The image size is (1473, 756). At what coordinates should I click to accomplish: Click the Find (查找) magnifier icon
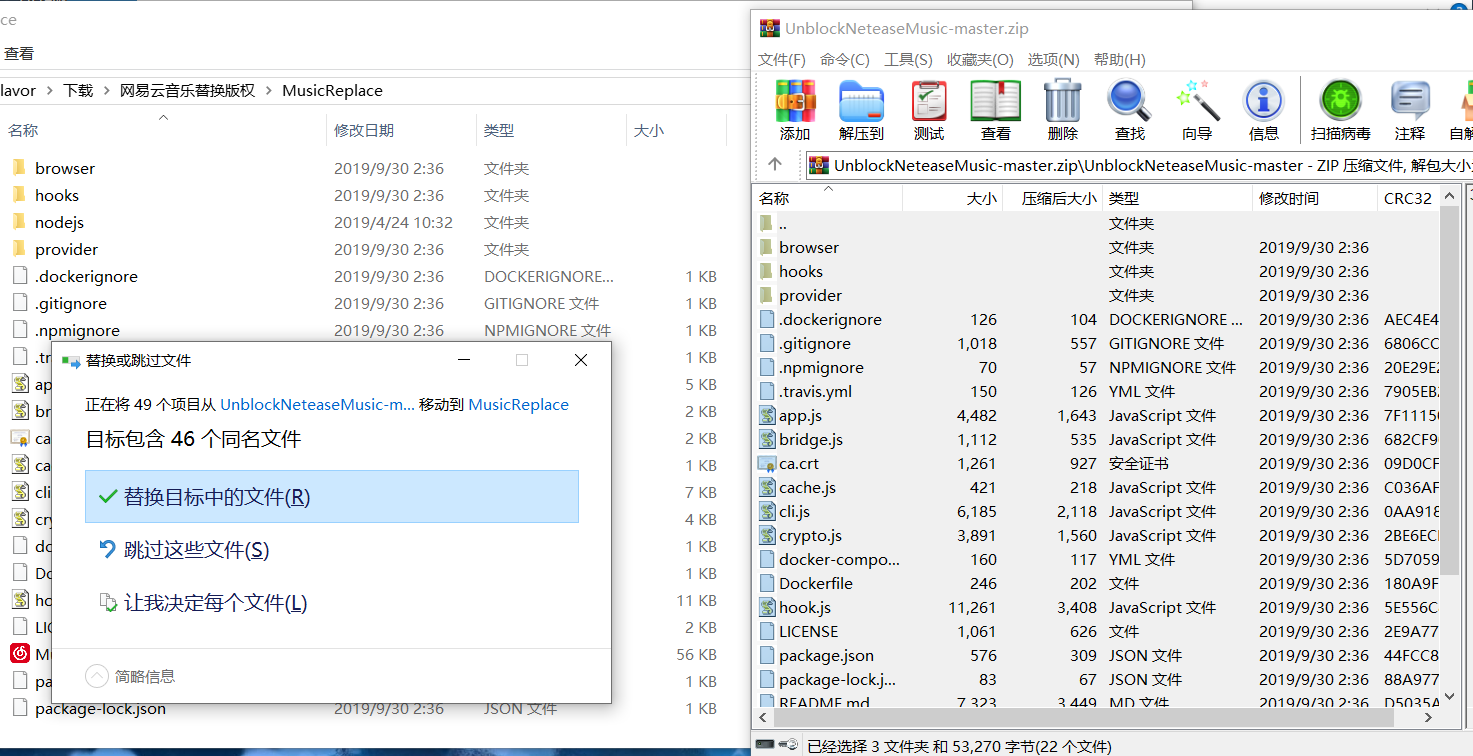pos(1129,101)
